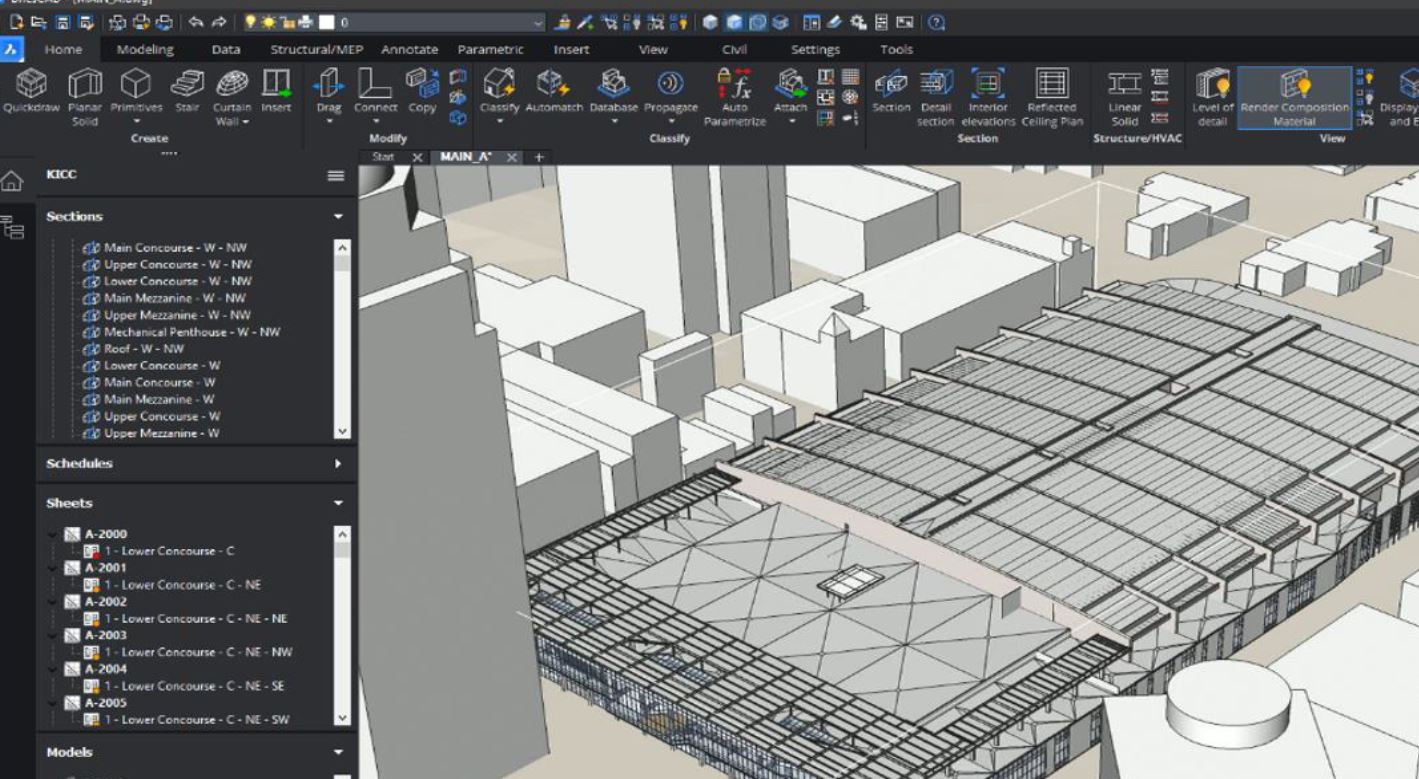This screenshot has width=1419, height=779.
Task: Click Sheets list scroll down arrow
Action: coord(343,718)
